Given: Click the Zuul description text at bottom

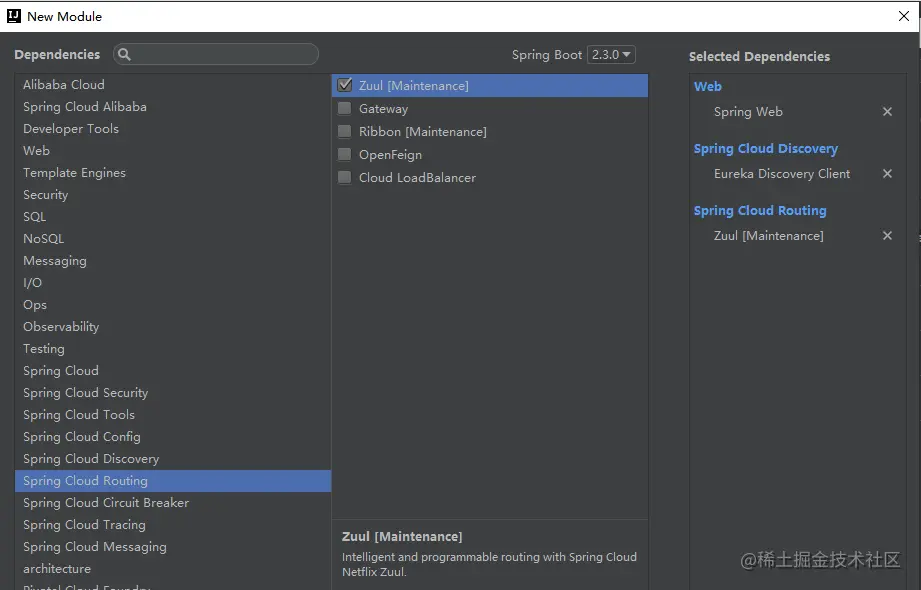Looking at the screenshot, I should point(489,564).
